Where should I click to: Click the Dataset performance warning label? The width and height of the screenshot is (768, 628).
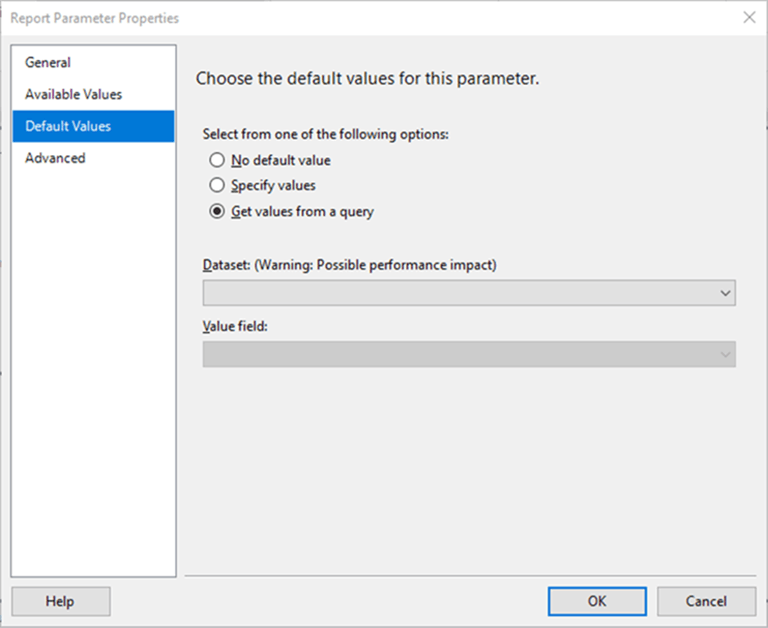(x=350, y=265)
